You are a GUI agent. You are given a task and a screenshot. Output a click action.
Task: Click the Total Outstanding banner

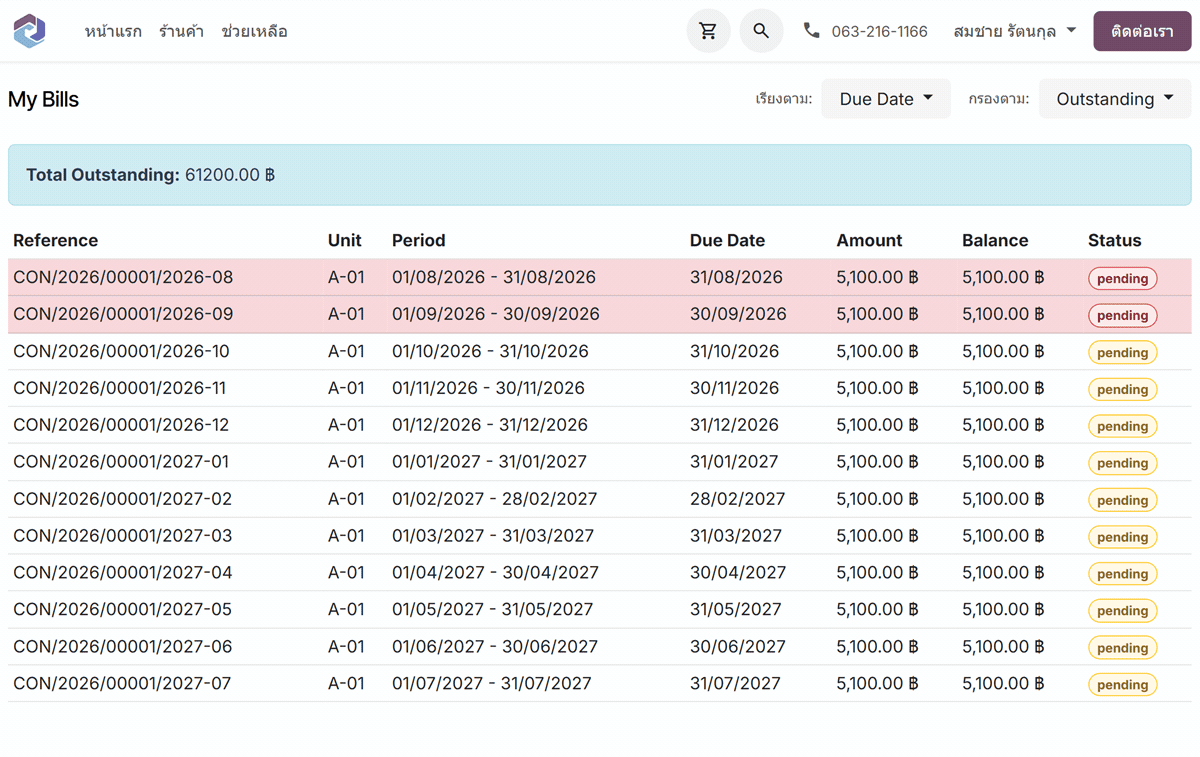[600, 175]
